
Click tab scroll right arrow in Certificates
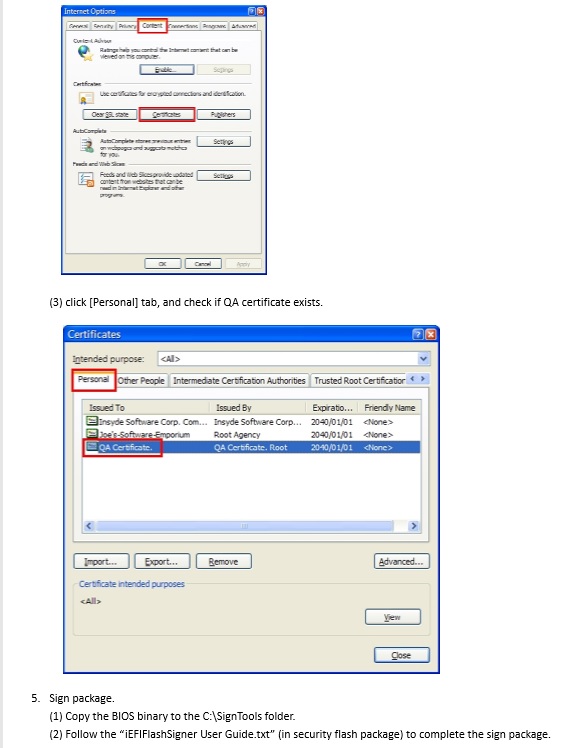tap(423, 379)
